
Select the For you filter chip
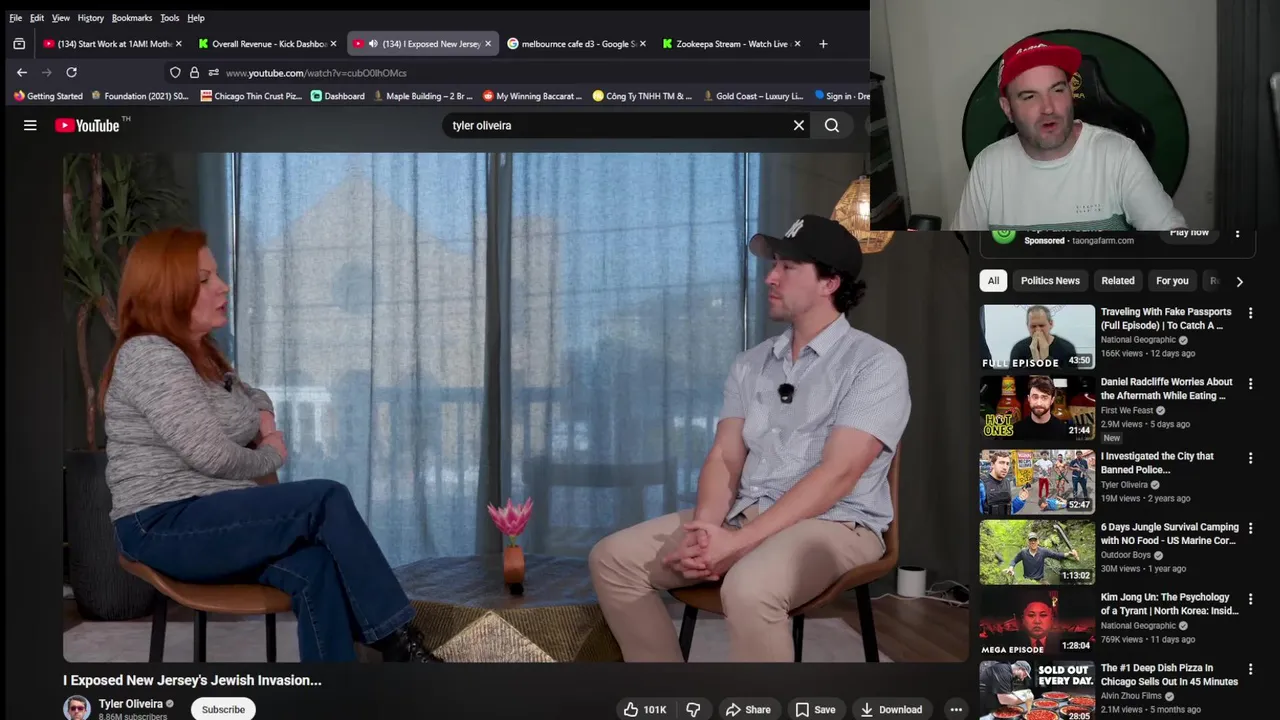[1172, 281]
